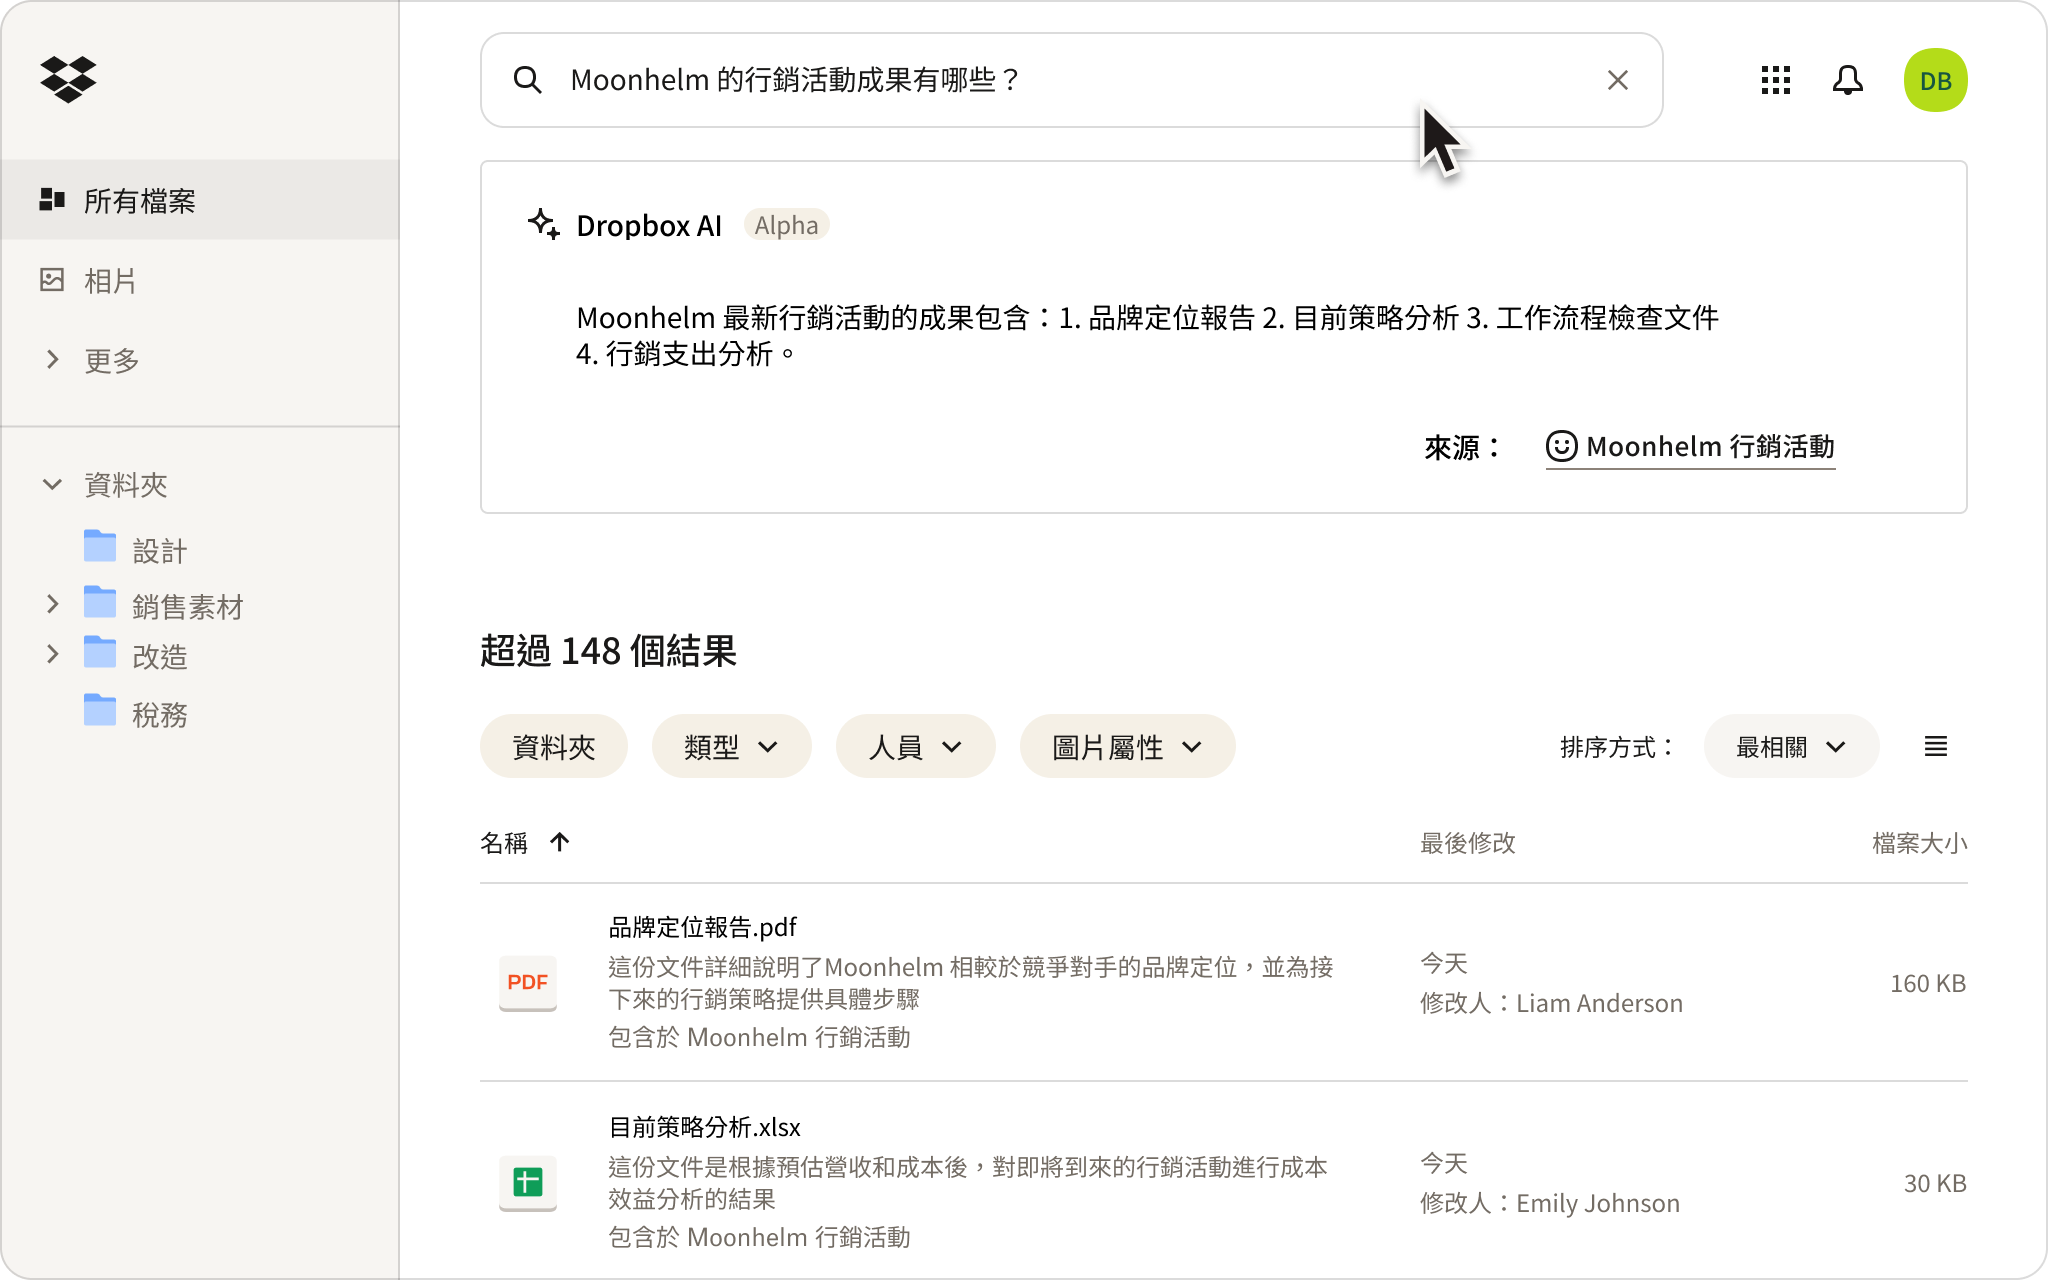Click the Alpha badge
The width and height of the screenshot is (2048, 1280).
786,225
